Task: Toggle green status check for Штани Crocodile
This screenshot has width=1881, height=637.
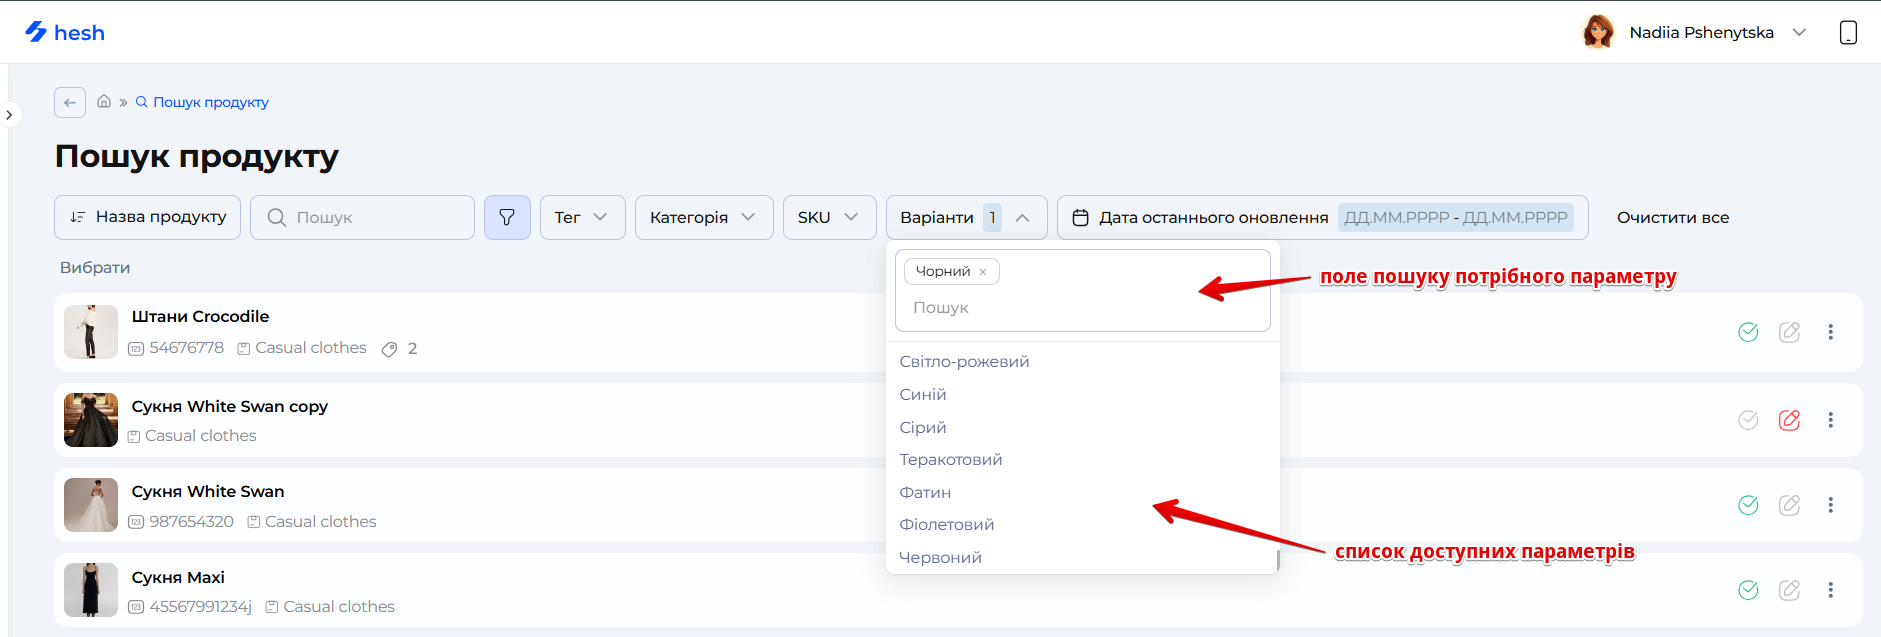Action: pos(1748,332)
